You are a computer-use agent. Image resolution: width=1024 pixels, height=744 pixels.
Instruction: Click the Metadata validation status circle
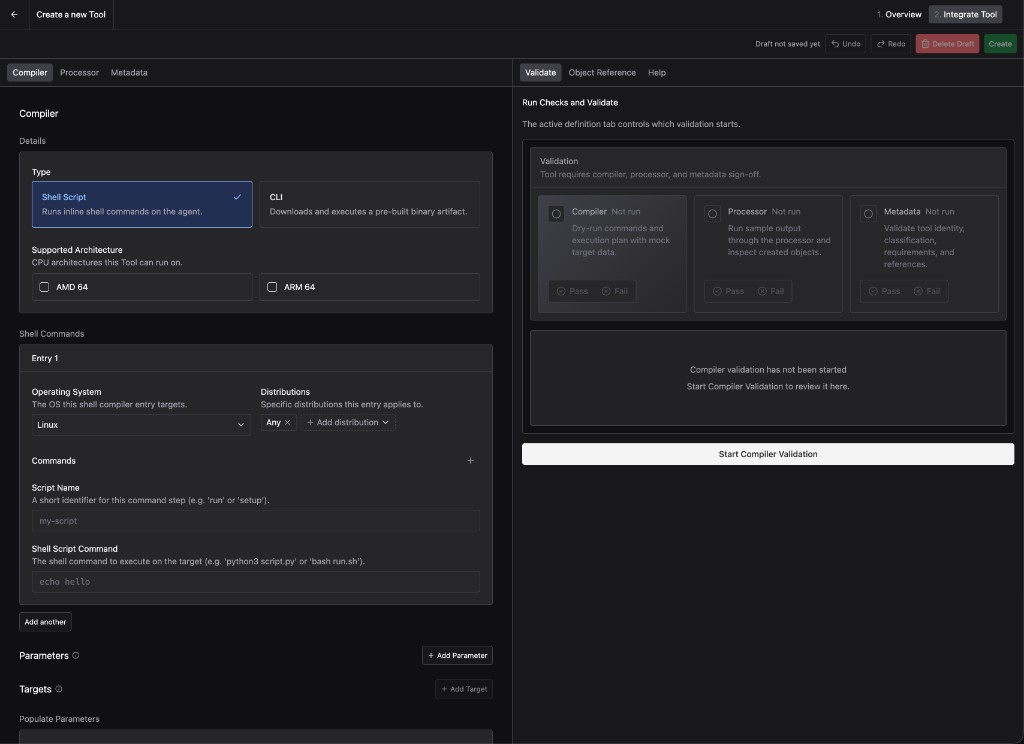[x=869, y=214]
